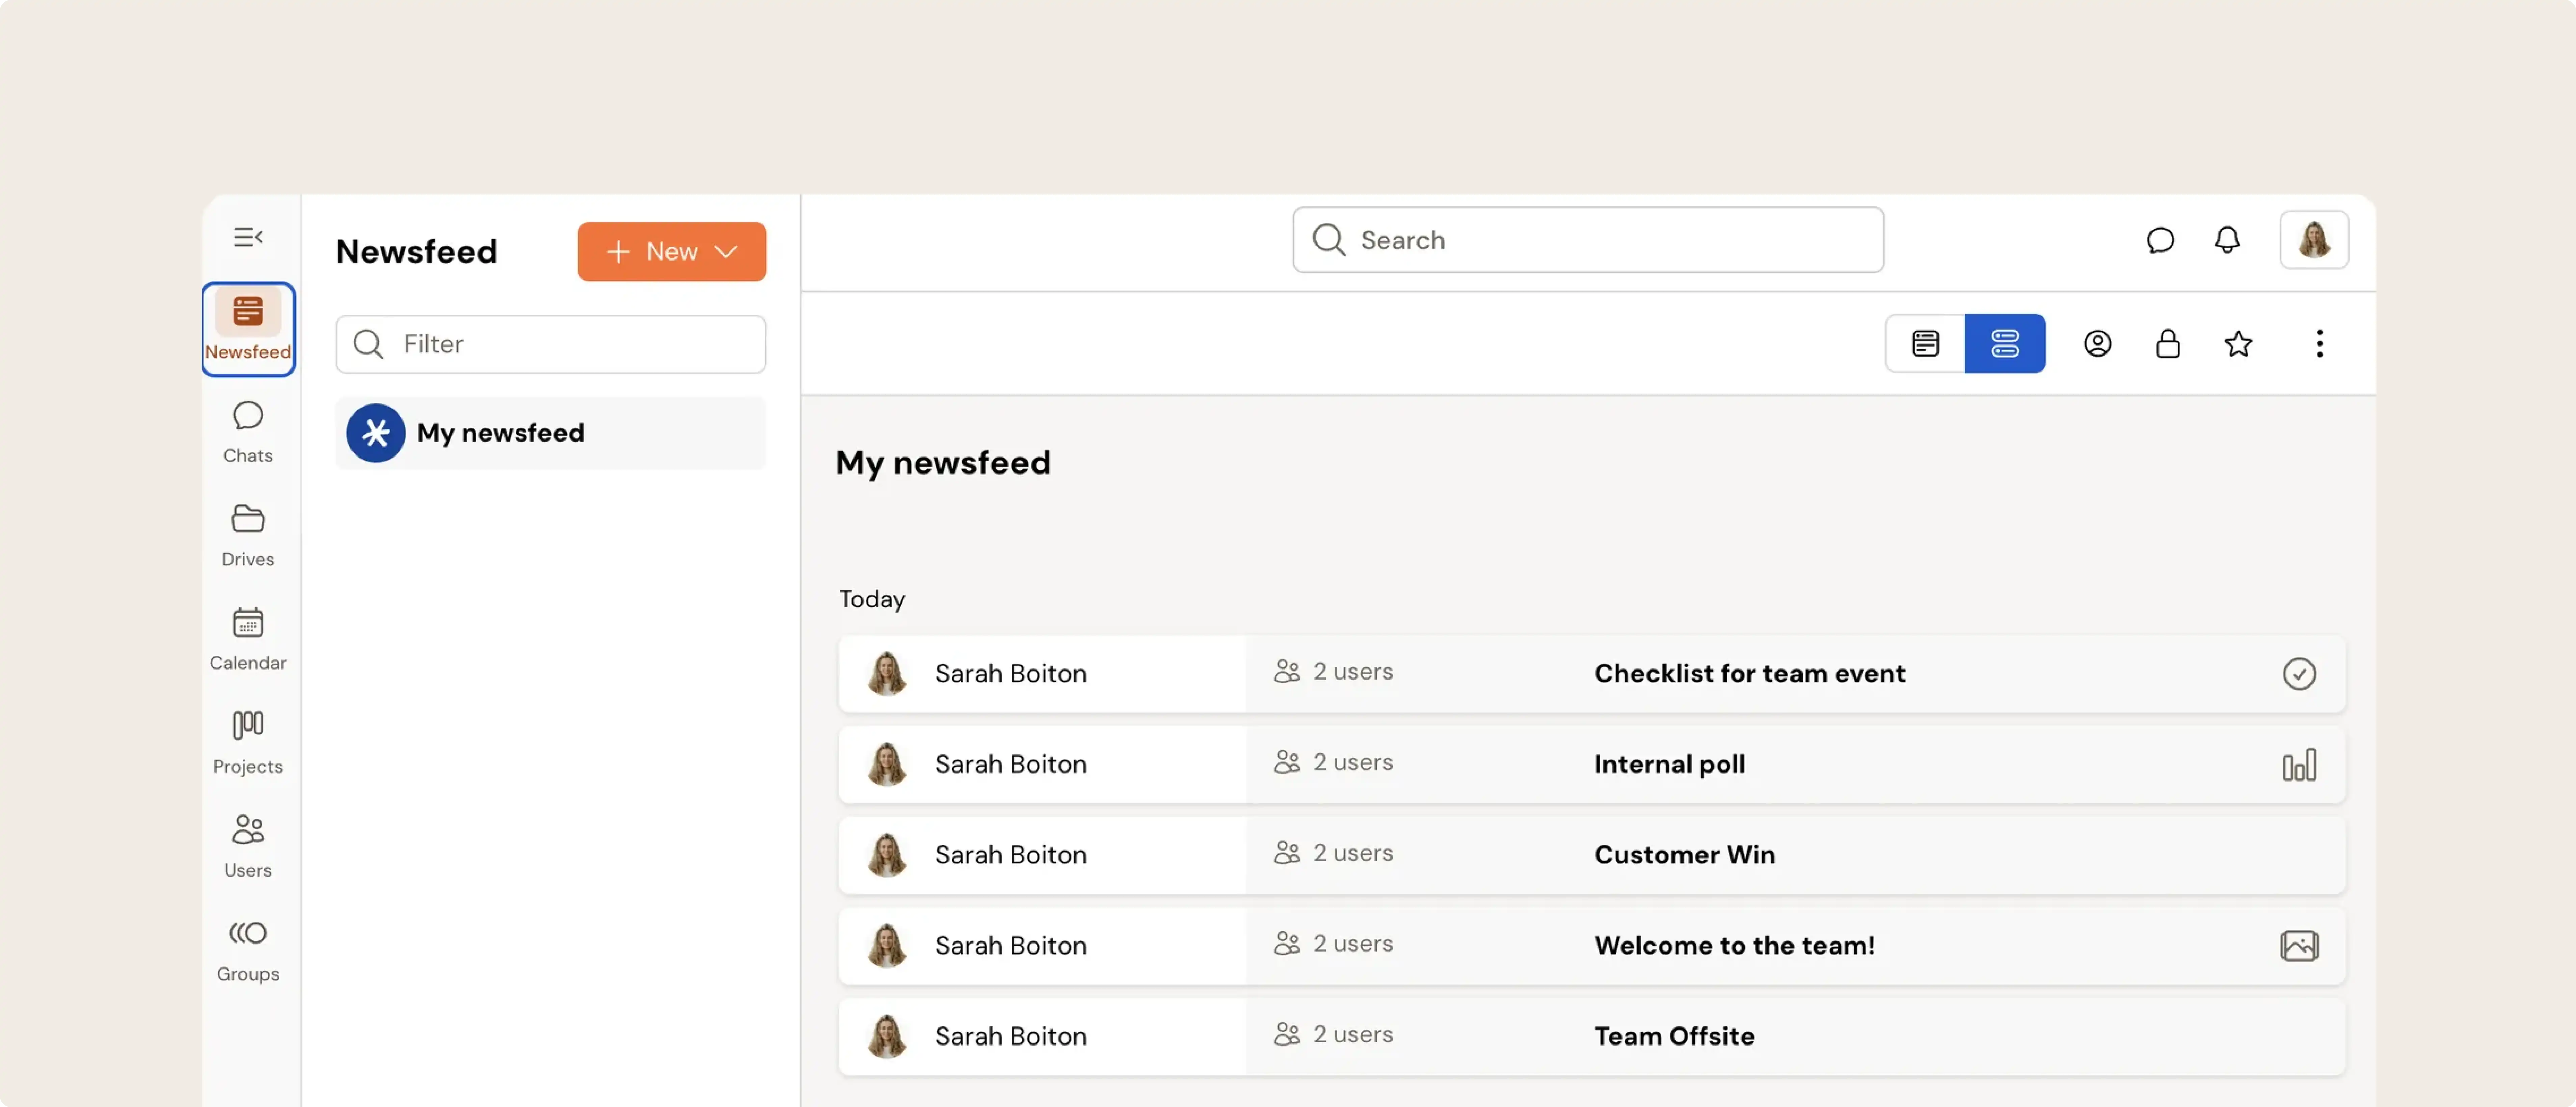
Task: Click the My newsfeed asterisk avatar
Action: (x=376, y=433)
